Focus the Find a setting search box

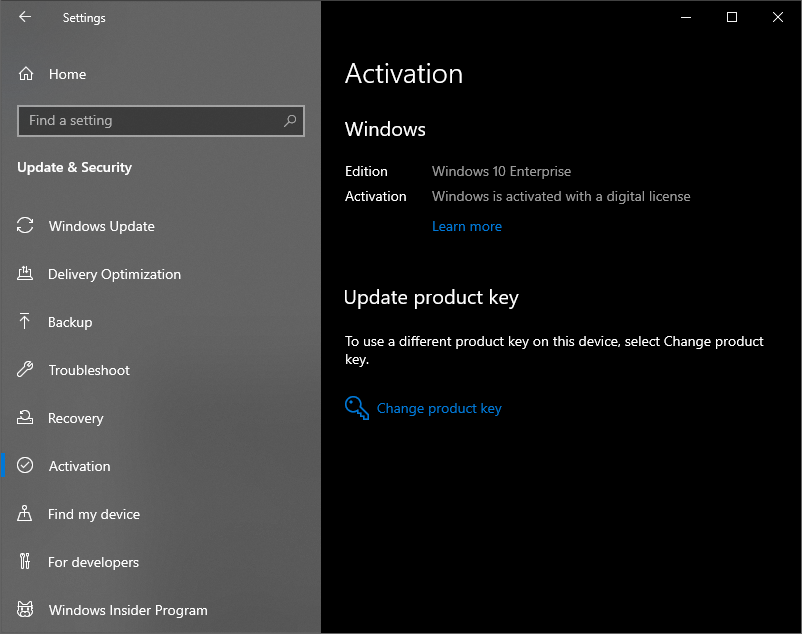click(x=161, y=121)
